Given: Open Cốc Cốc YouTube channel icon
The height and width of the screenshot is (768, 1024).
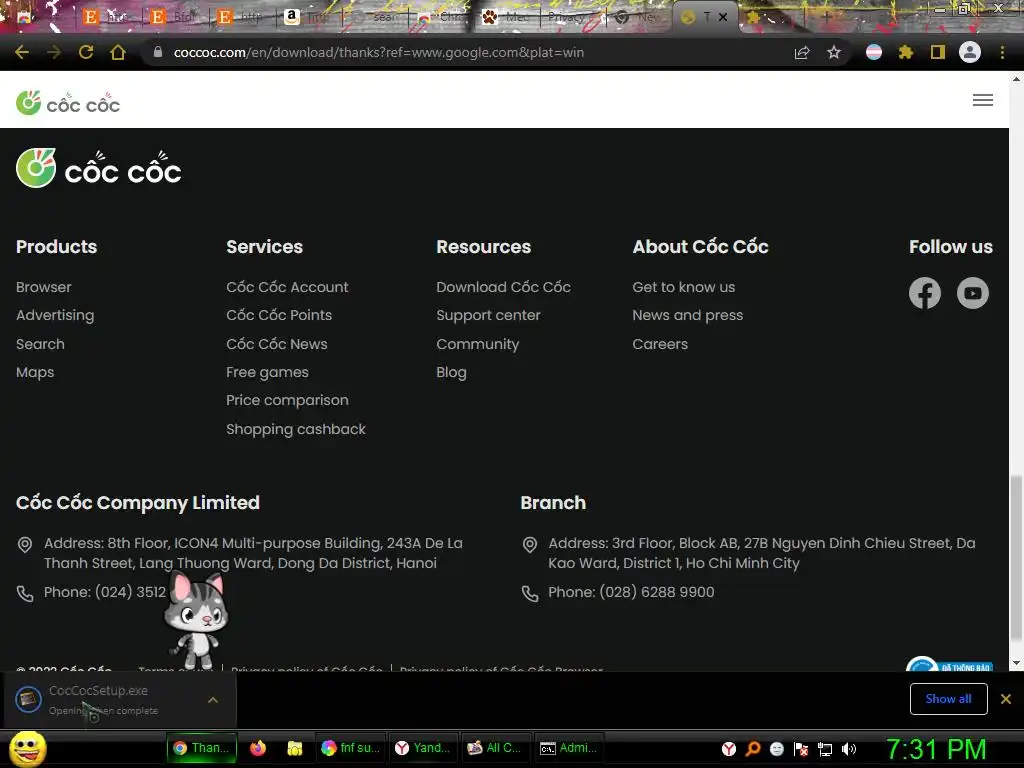Looking at the screenshot, I should [x=972, y=293].
